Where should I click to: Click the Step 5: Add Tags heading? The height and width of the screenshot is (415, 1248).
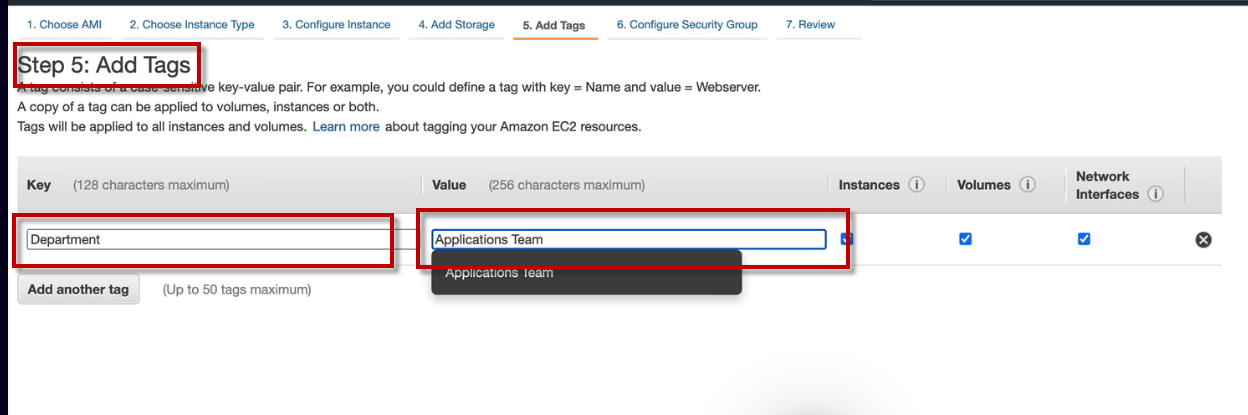click(104, 66)
